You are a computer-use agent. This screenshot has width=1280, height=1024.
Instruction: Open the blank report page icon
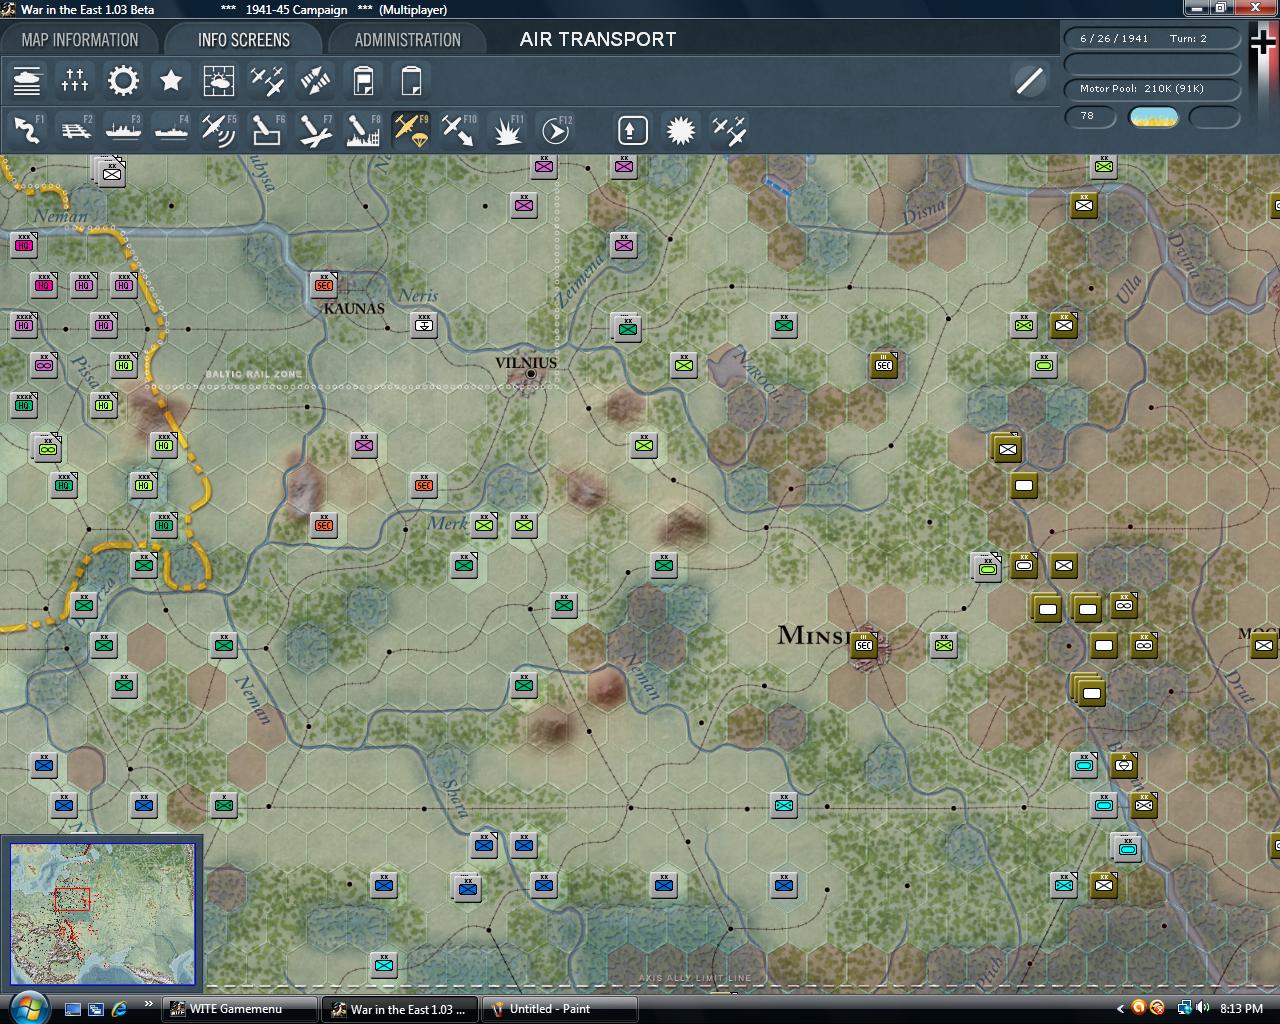point(411,81)
